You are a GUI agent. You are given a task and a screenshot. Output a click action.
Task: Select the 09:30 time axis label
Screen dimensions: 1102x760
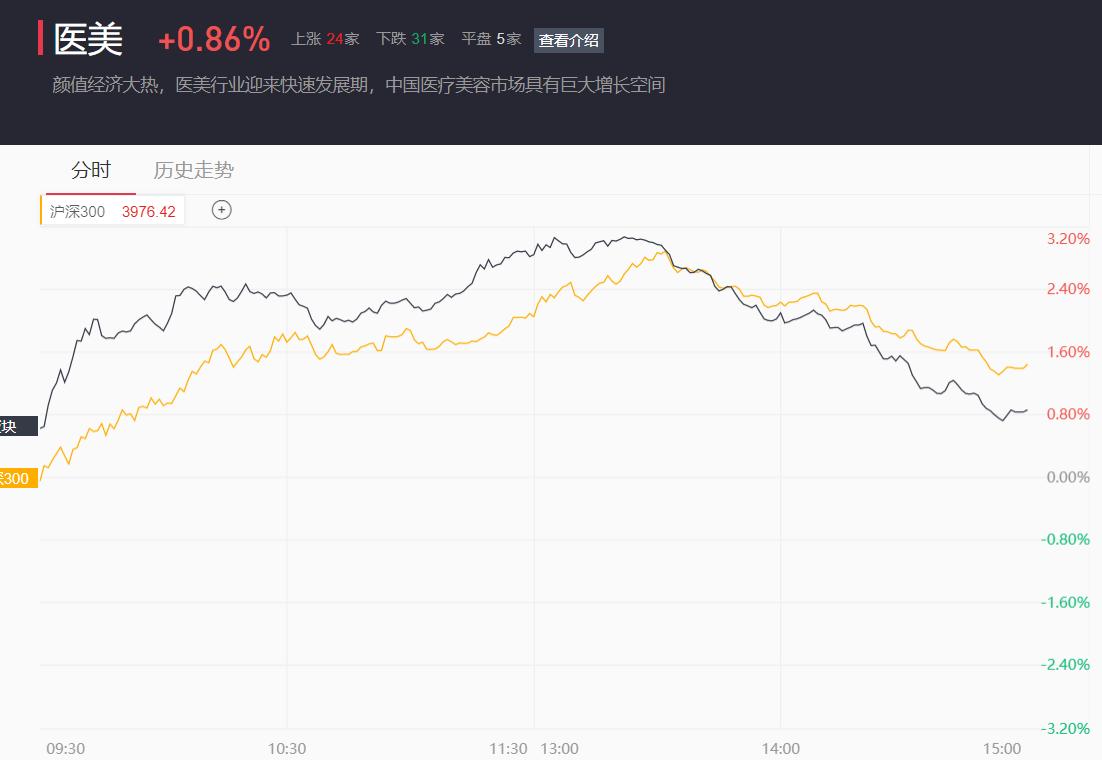pyautogui.click(x=65, y=748)
